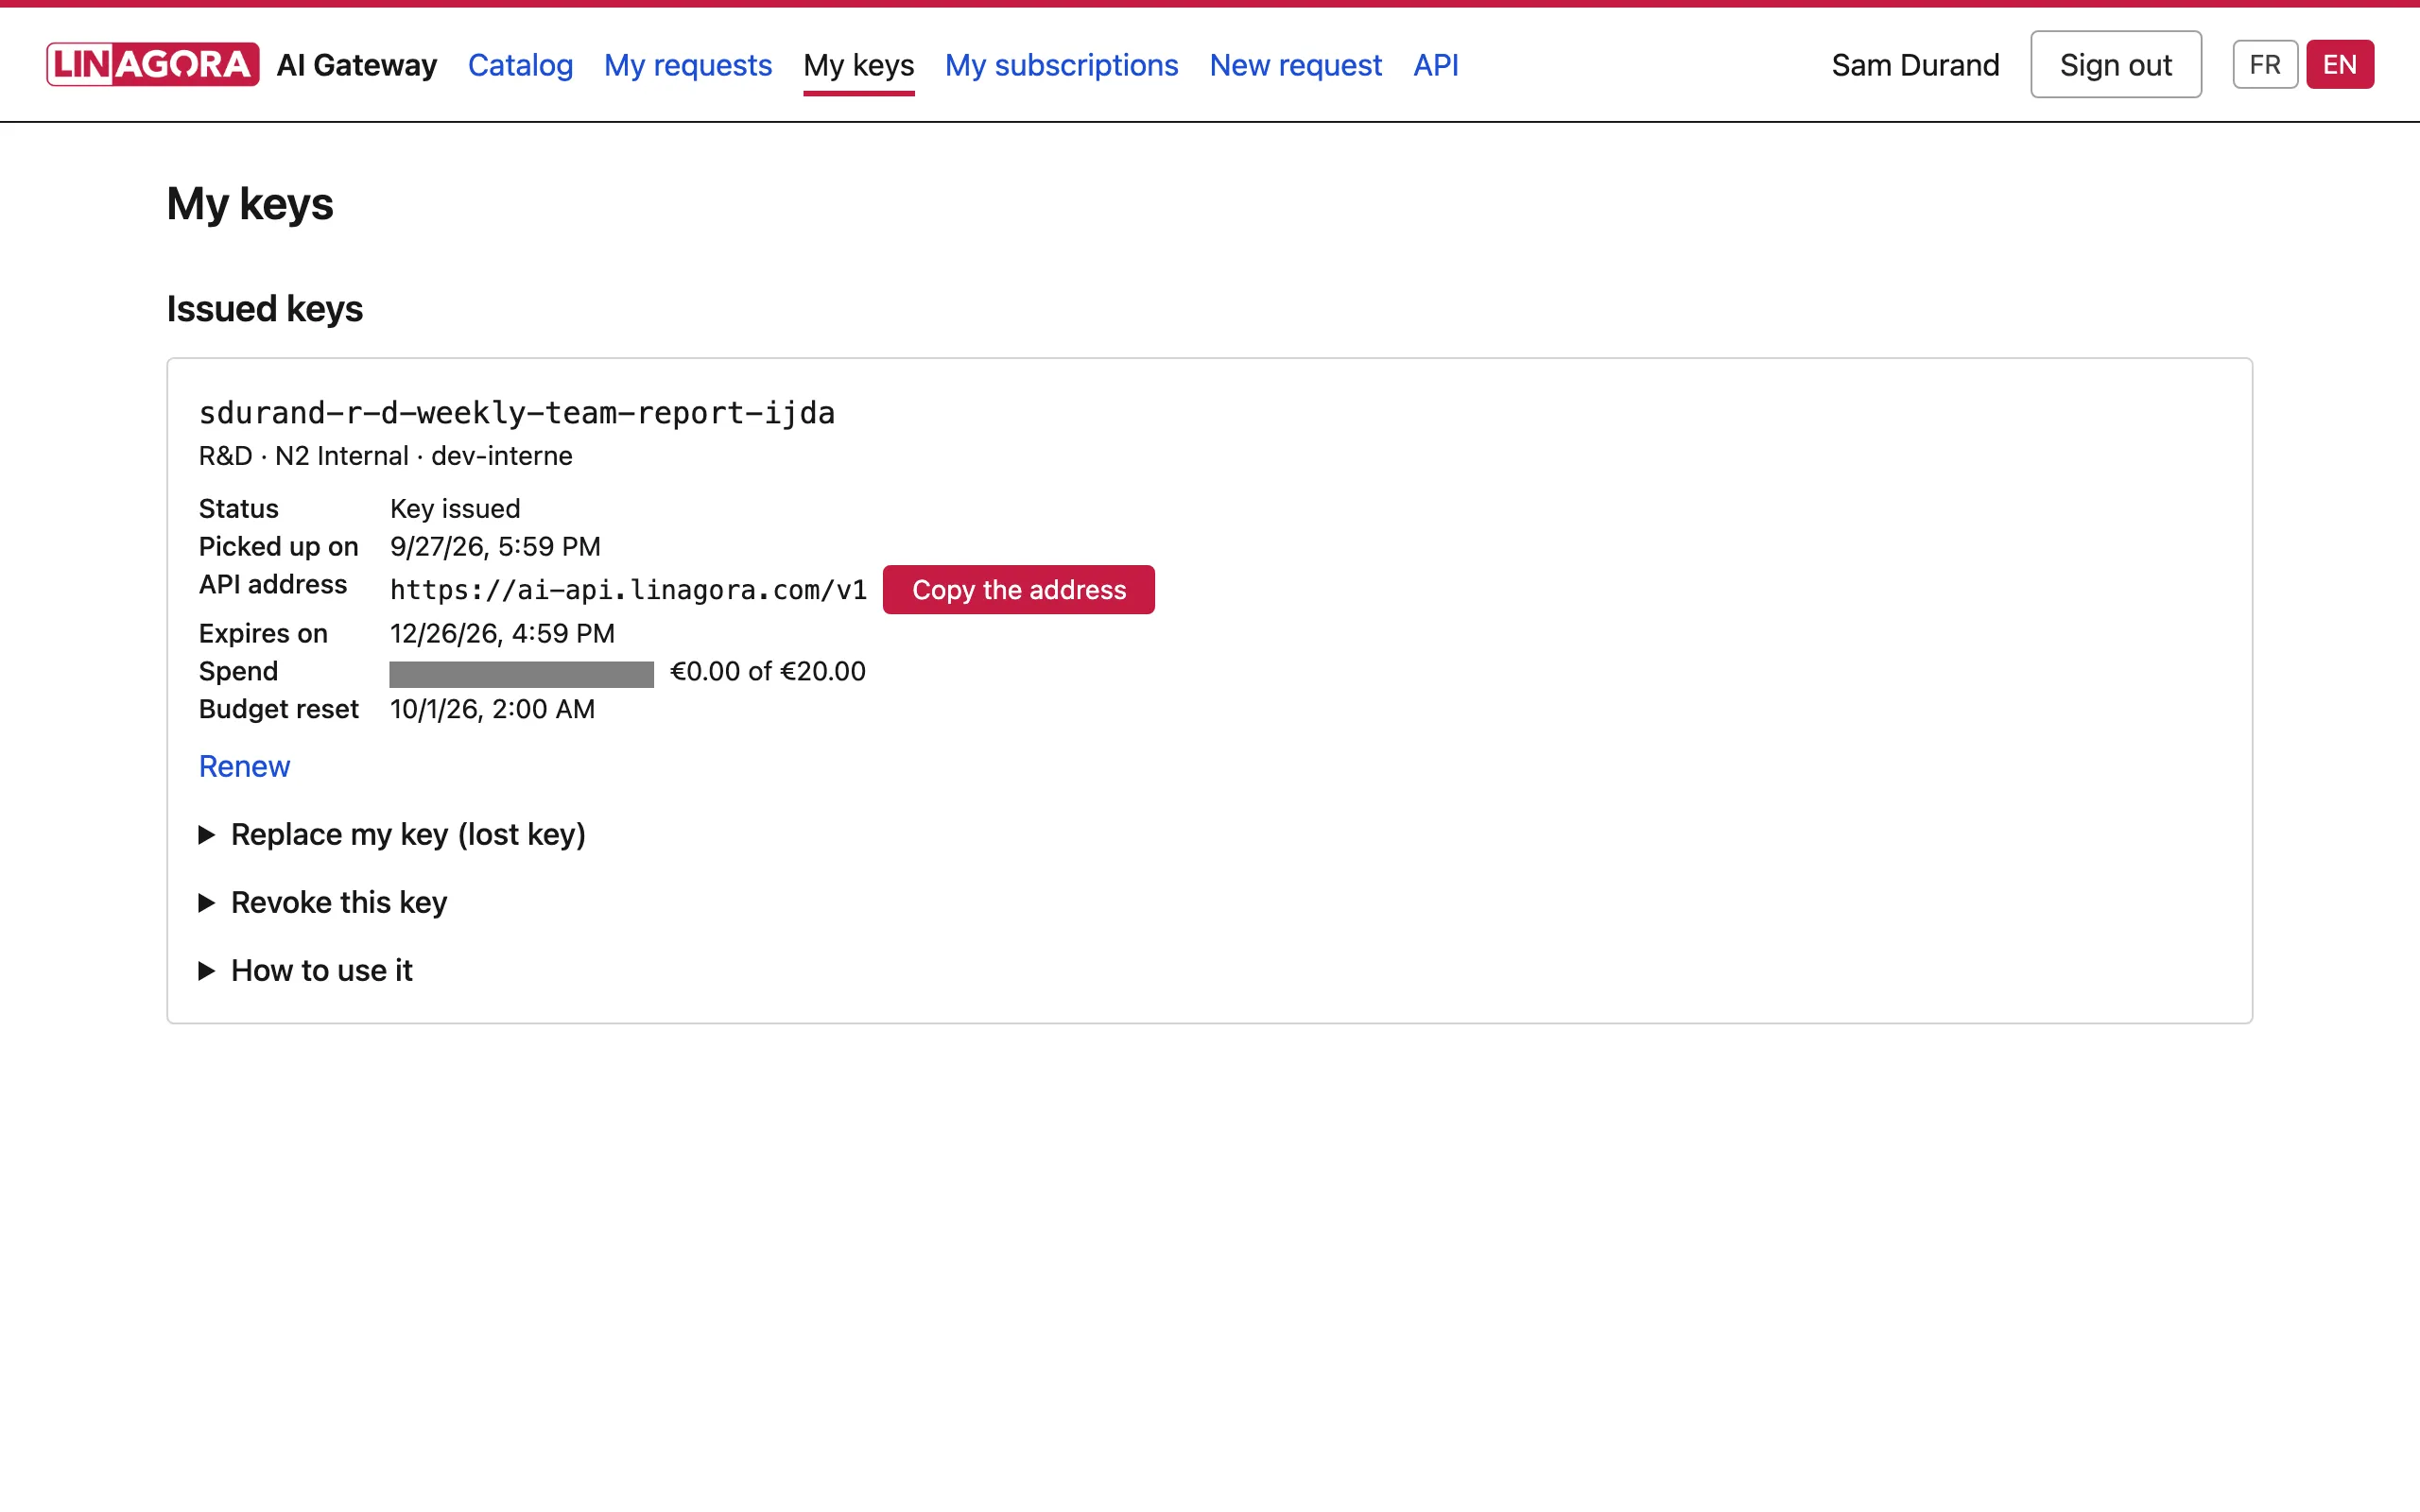
Task: Click the expiry date 12/26/26, 4:59 PM
Action: point(502,633)
